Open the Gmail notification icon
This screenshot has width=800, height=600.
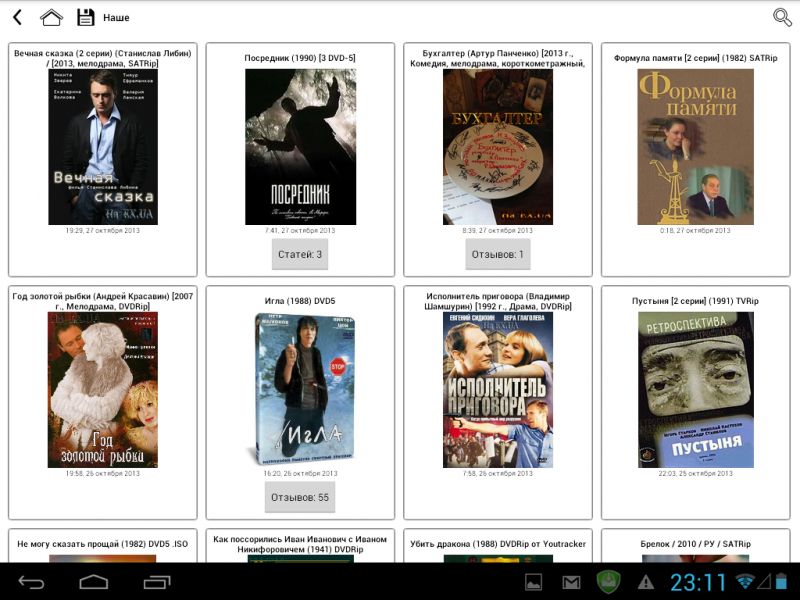[571, 581]
